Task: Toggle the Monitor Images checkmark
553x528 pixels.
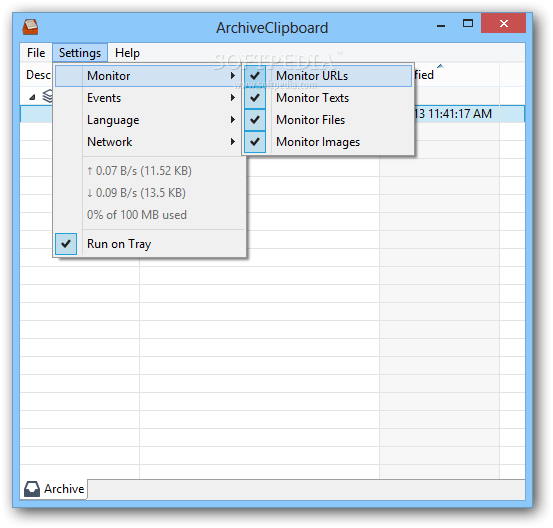Action: 255,142
